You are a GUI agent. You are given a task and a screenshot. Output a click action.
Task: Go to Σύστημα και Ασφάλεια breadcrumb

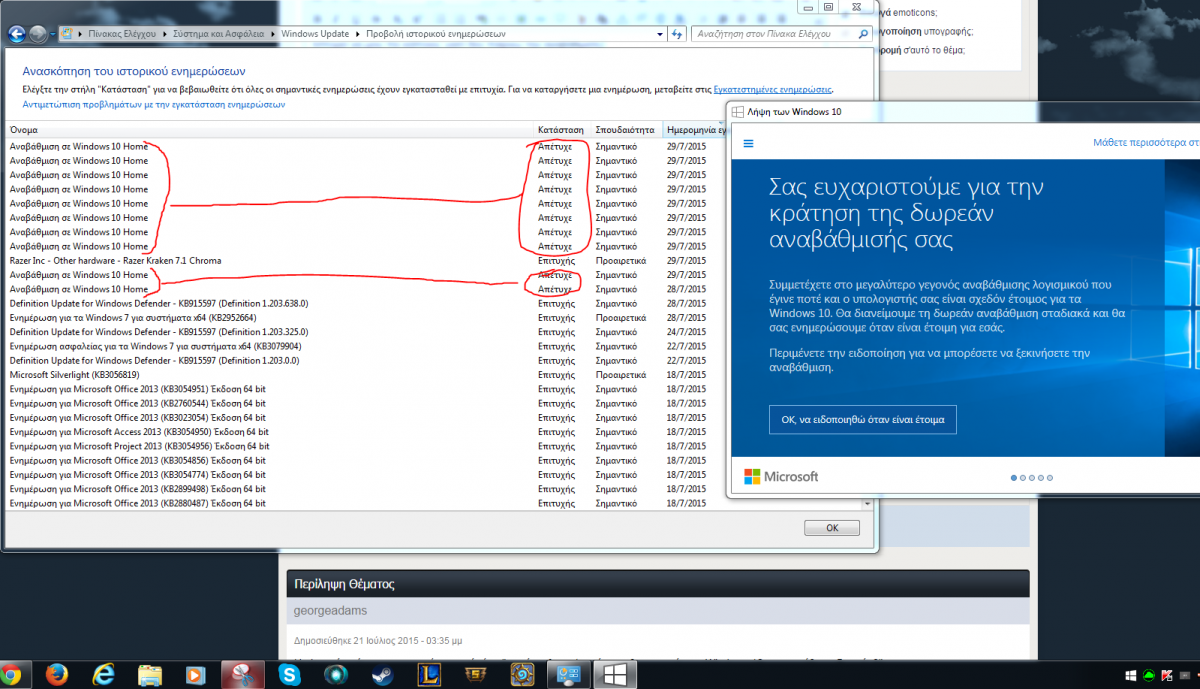point(218,34)
